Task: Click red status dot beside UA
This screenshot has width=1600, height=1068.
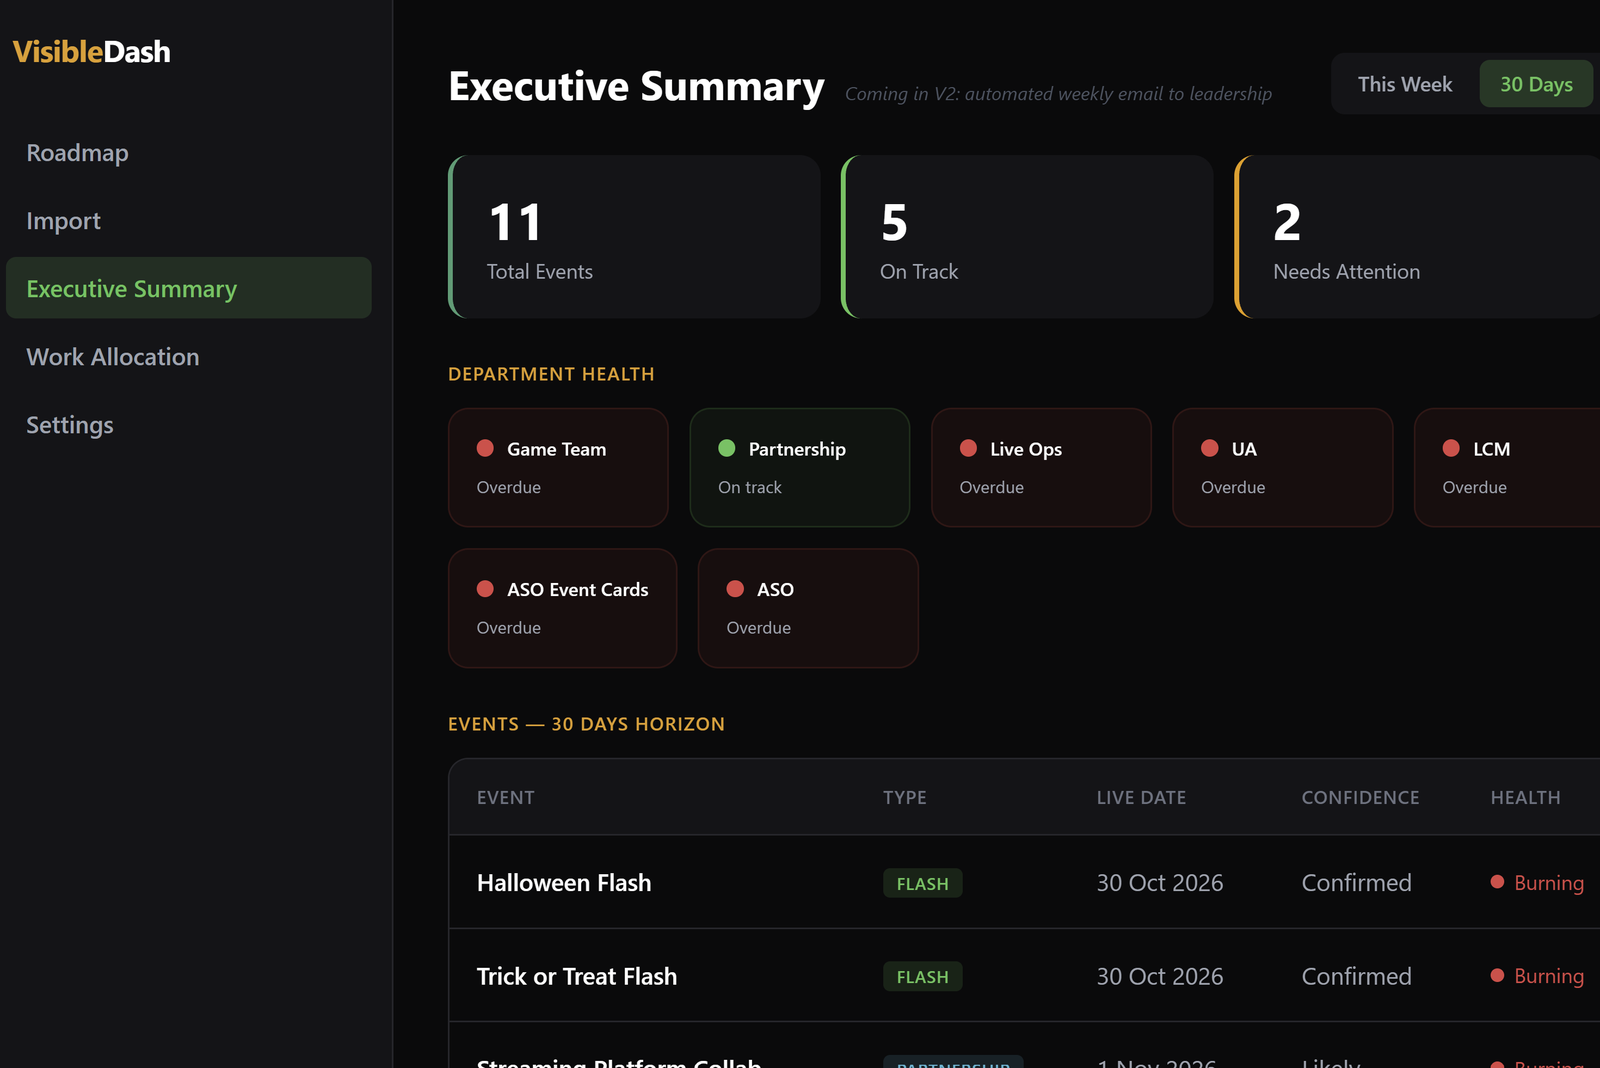Action: [x=1210, y=448]
